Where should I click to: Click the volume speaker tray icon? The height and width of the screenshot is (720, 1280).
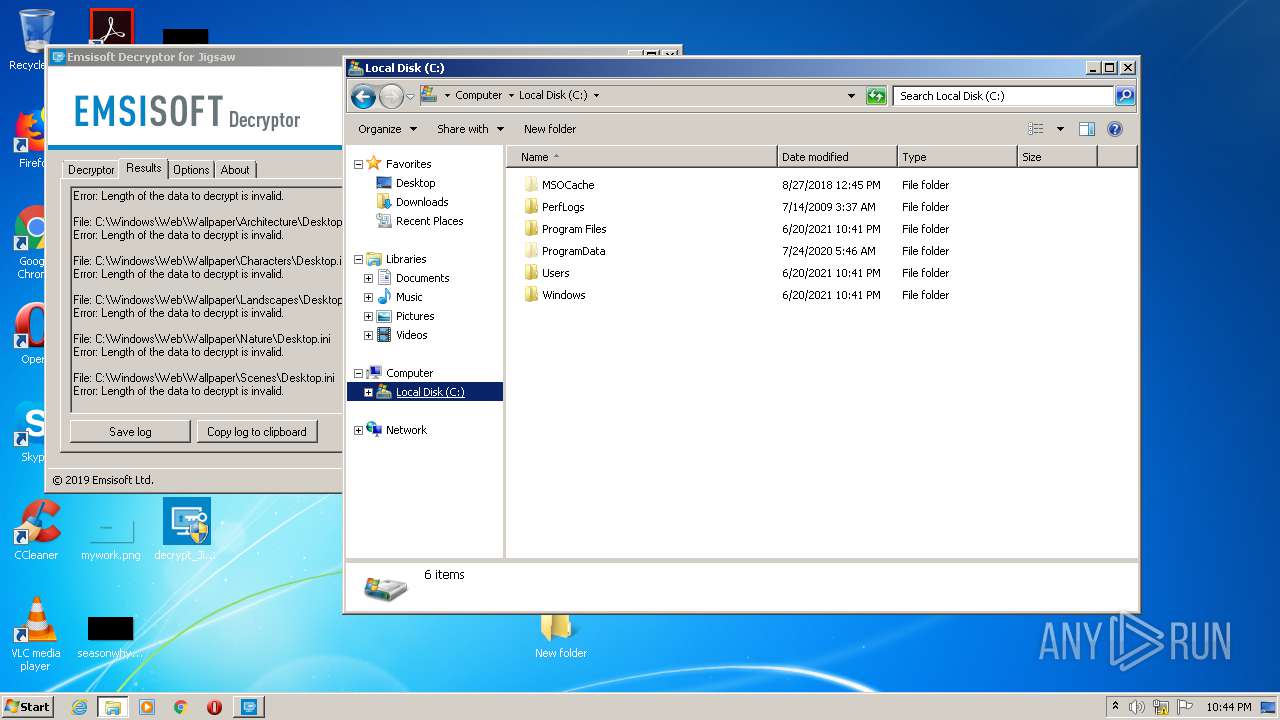click(x=1137, y=707)
